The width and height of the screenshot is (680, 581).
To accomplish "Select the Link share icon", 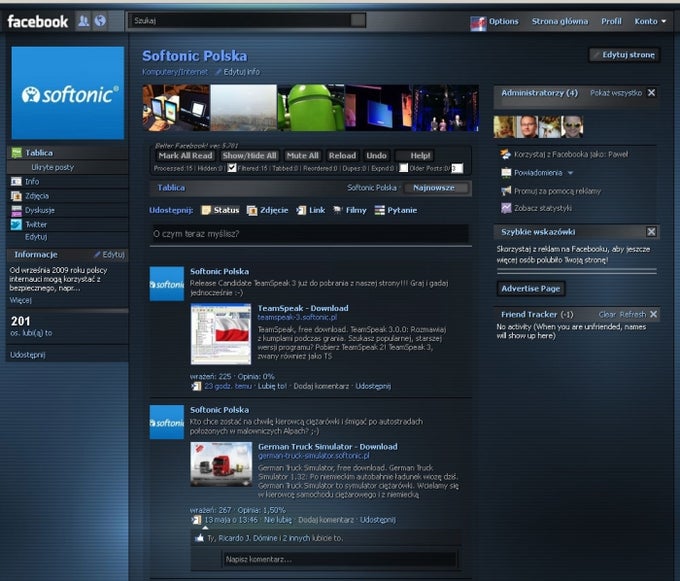I will pos(301,210).
